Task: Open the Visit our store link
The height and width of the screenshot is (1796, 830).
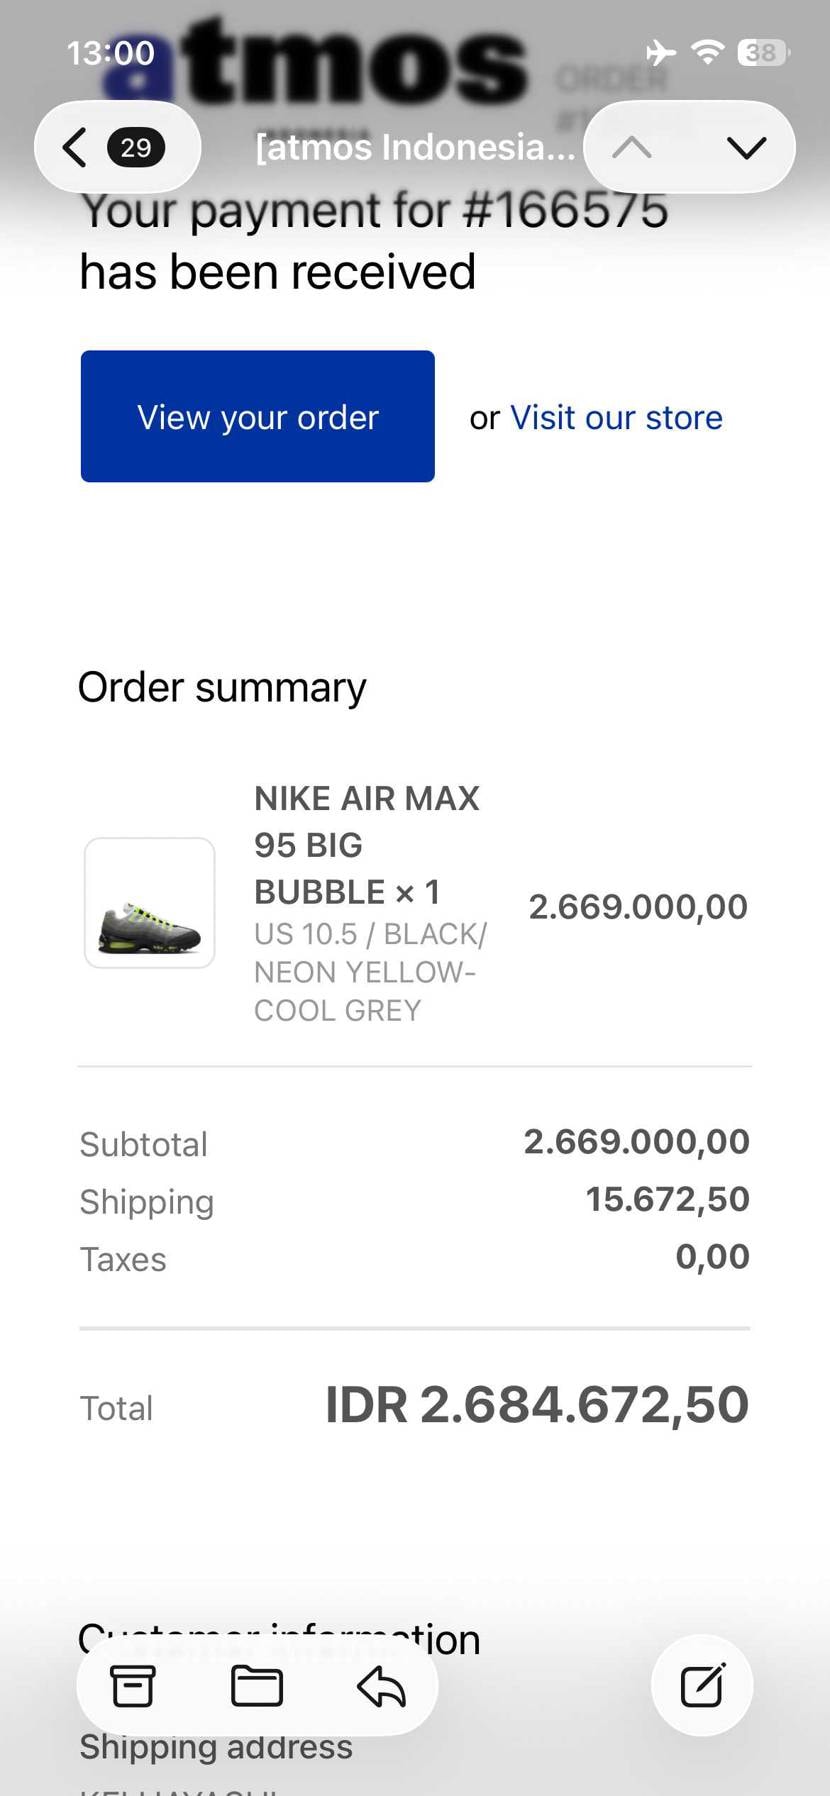Action: (616, 418)
